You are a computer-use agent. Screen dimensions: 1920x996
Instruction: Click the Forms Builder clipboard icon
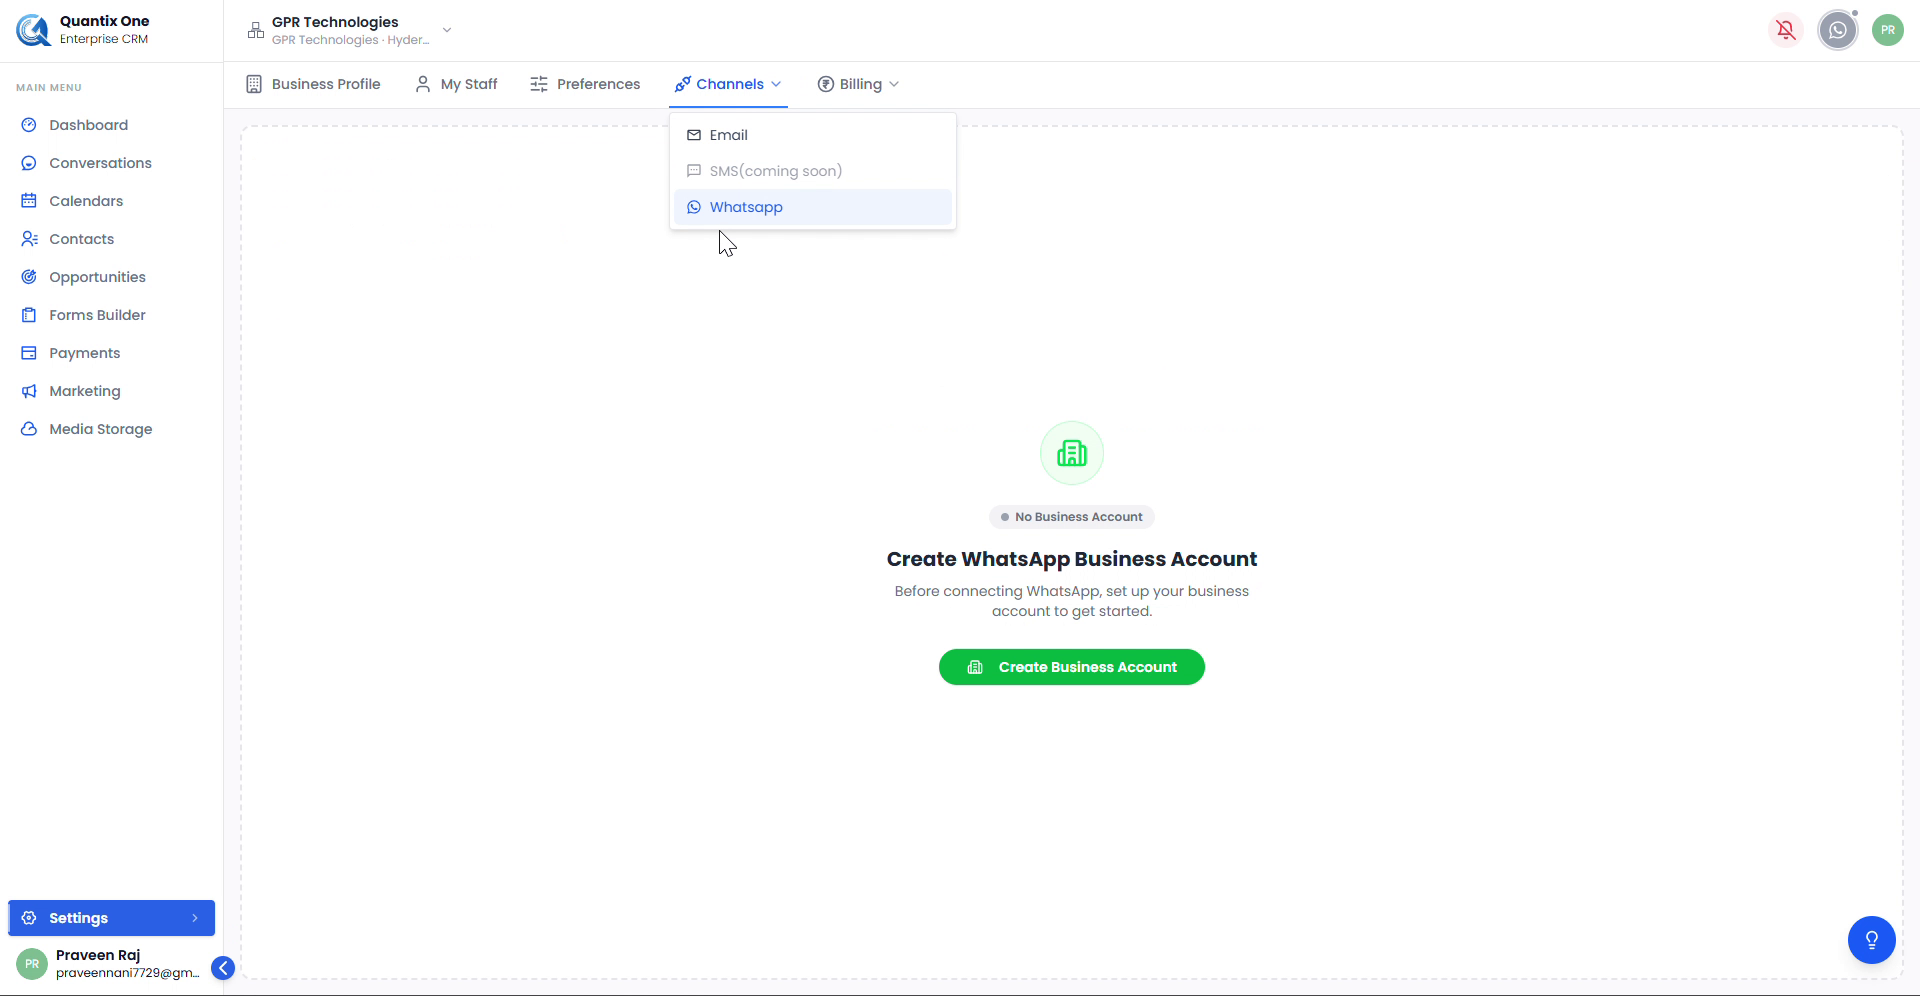click(29, 315)
